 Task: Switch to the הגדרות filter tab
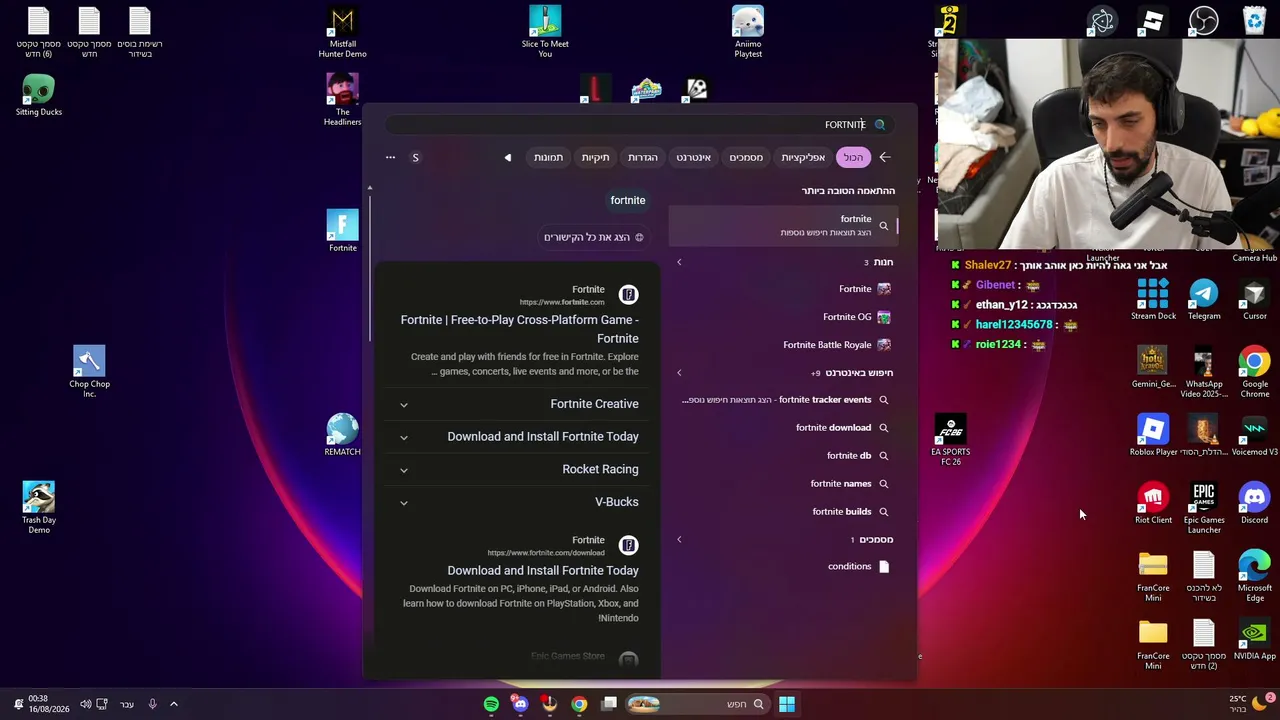pyautogui.click(x=642, y=157)
